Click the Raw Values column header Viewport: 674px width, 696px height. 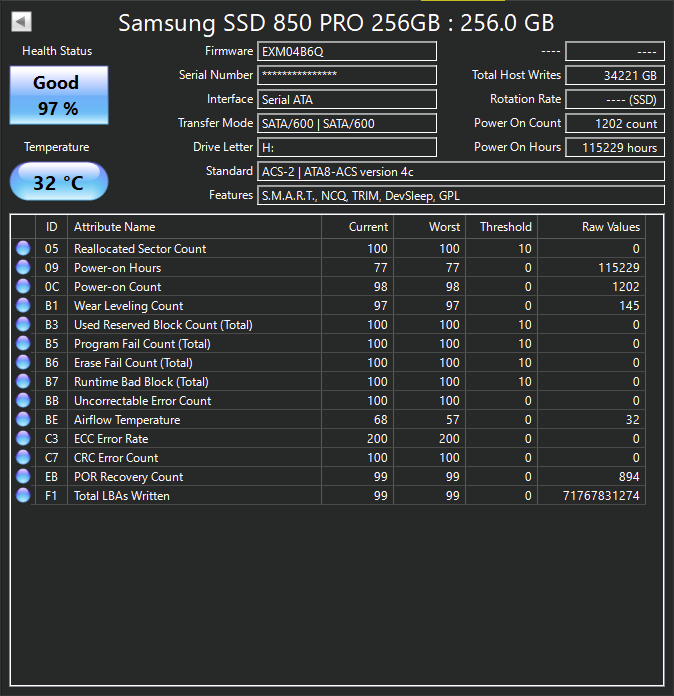(591, 227)
